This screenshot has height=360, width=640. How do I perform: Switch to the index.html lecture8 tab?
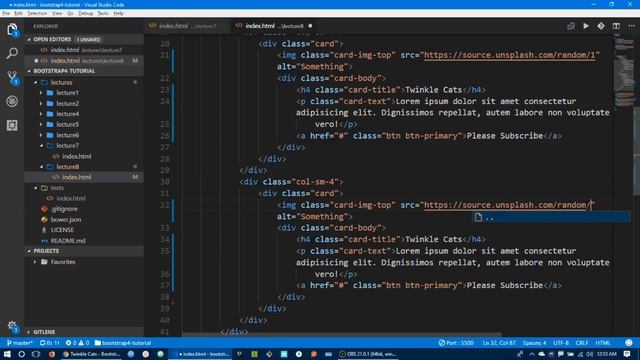click(274, 26)
